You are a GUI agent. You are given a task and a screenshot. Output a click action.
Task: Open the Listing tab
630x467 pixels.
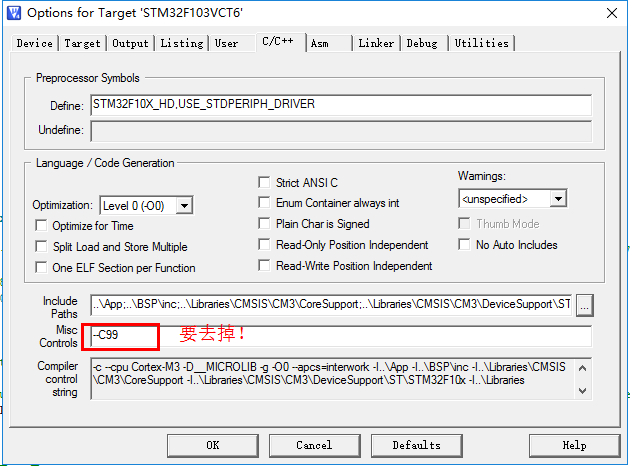(182, 43)
